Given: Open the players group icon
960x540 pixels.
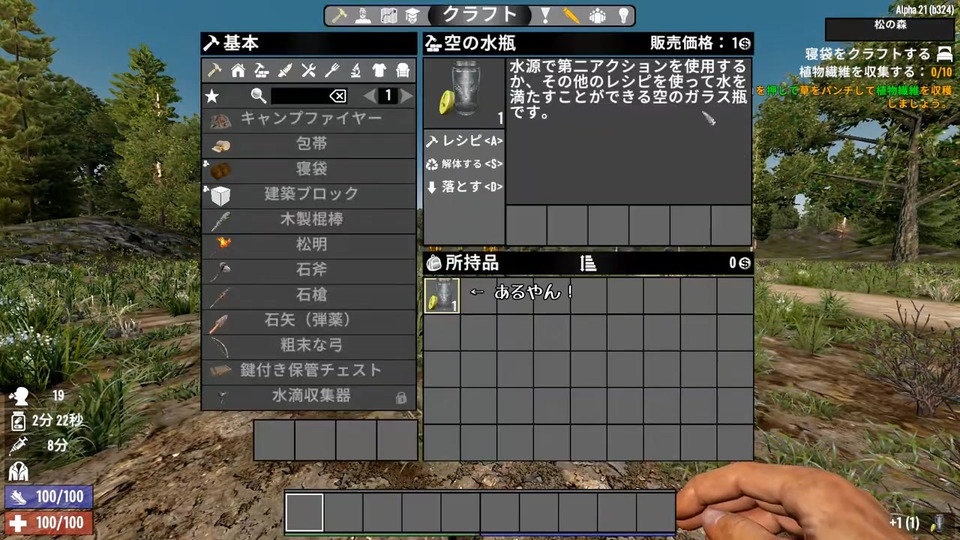Looking at the screenshot, I should click(597, 15).
